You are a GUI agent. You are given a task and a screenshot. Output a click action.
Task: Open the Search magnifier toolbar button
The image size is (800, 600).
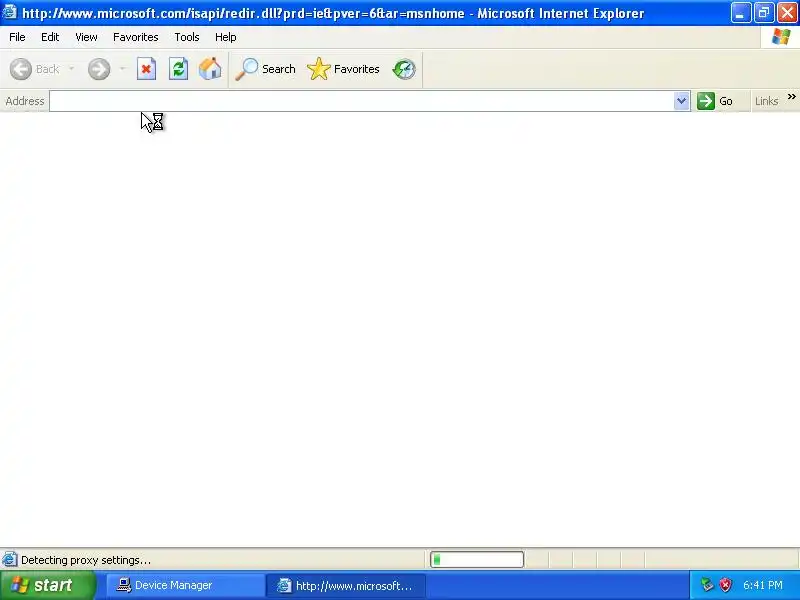pyautogui.click(x=265, y=69)
